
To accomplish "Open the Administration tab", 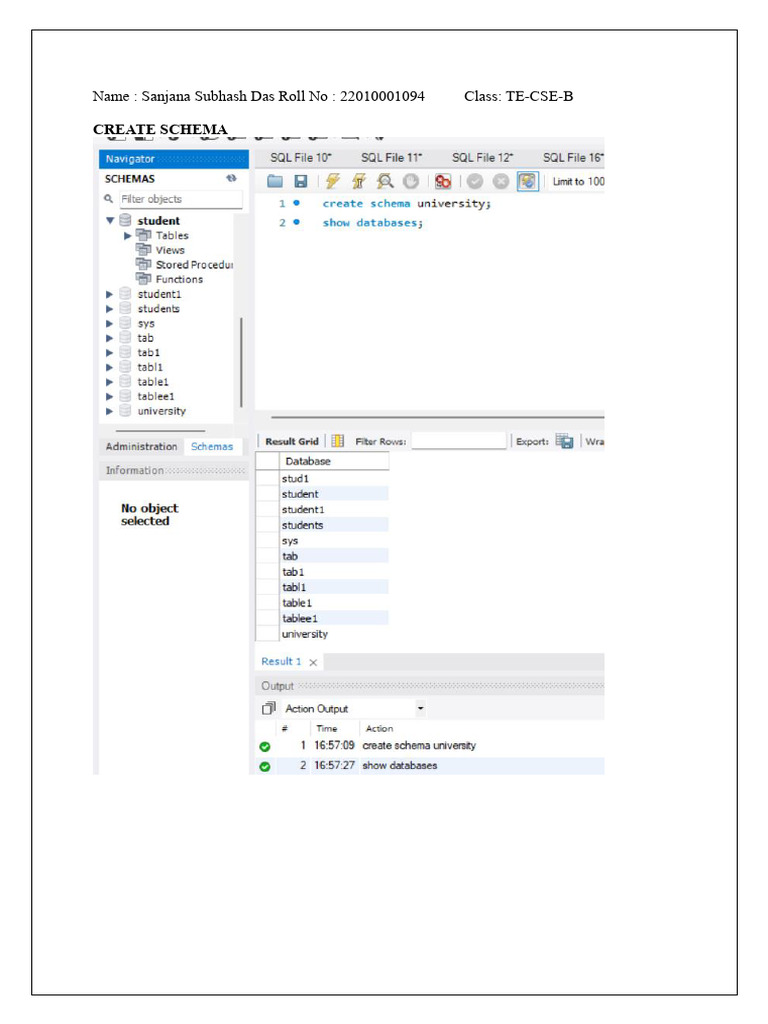I will point(141,447).
